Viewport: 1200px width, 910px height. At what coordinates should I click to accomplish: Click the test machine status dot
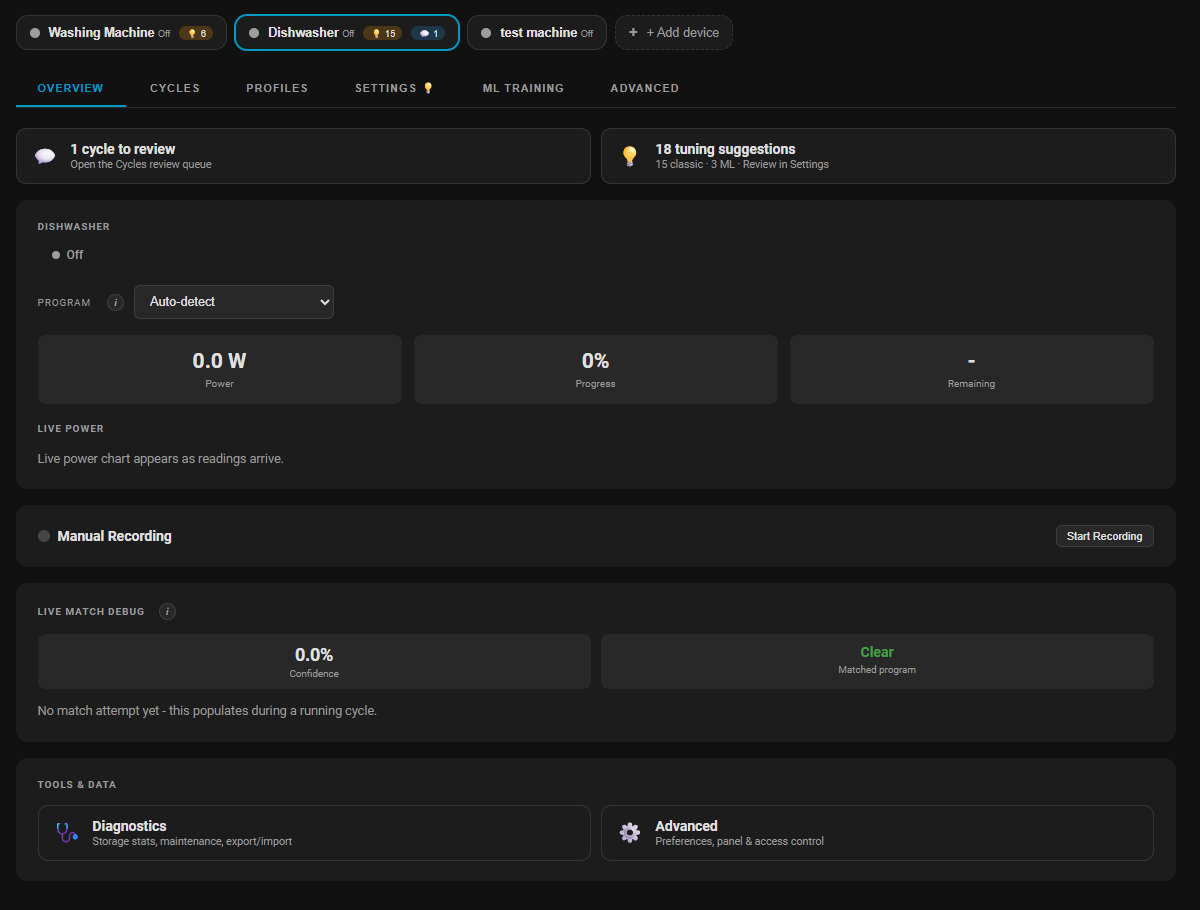pos(486,33)
